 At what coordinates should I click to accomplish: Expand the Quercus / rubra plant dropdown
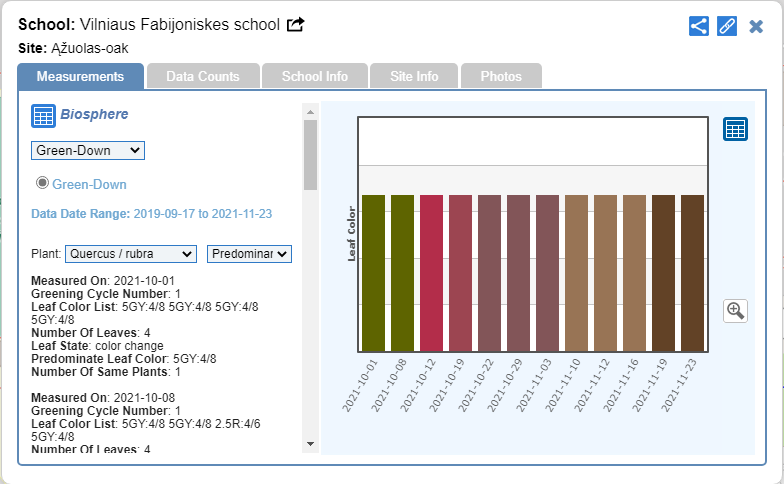(131, 254)
